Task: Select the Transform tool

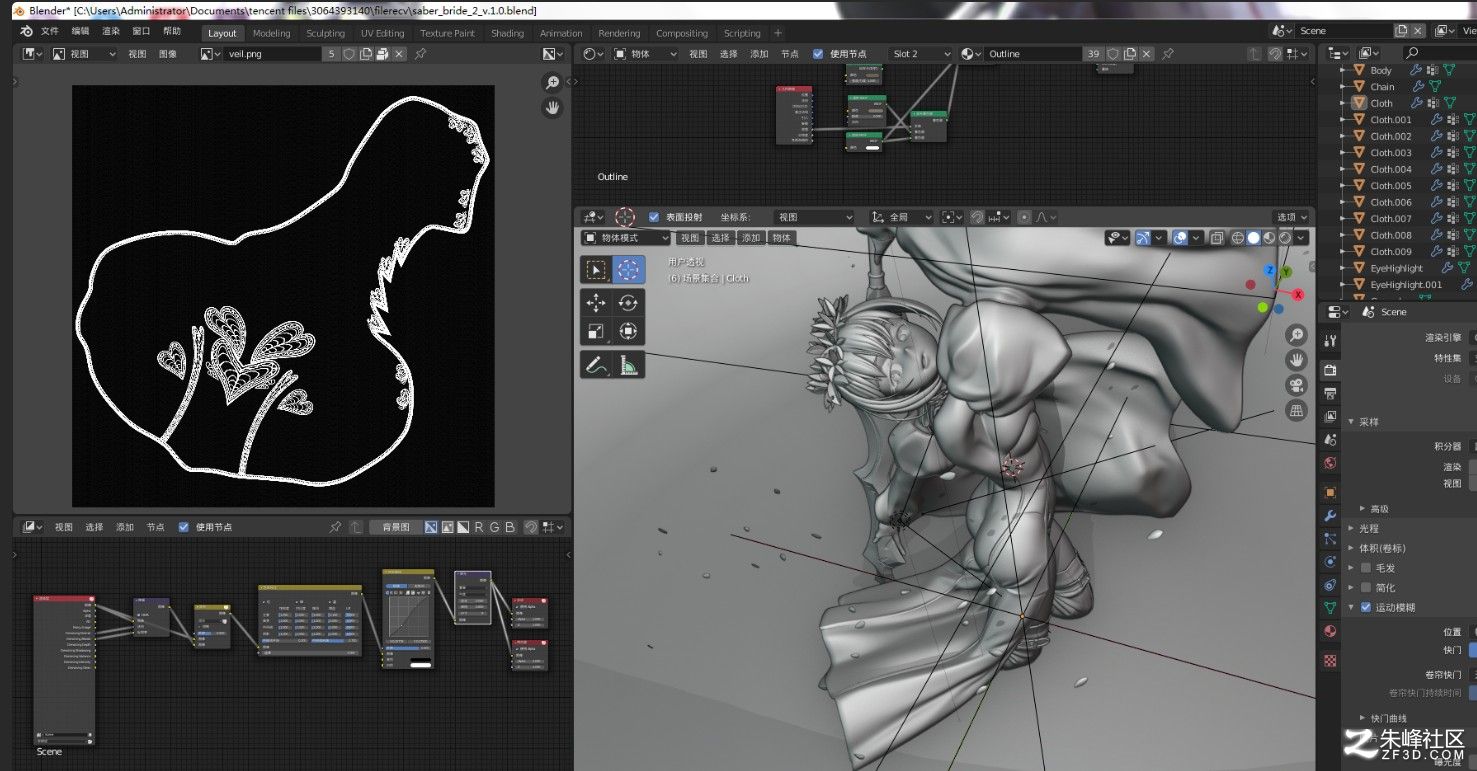Action: (x=628, y=331)
